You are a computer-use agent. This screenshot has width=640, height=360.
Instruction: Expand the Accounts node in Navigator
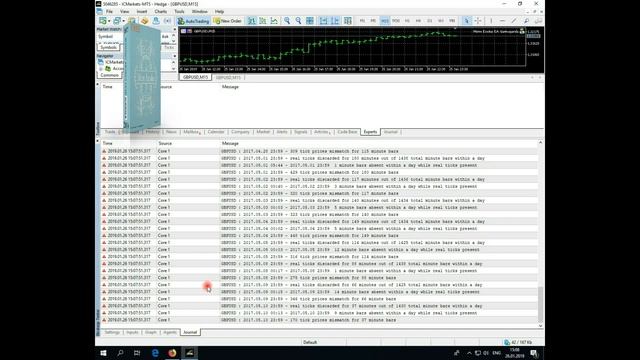pos(101,69)
